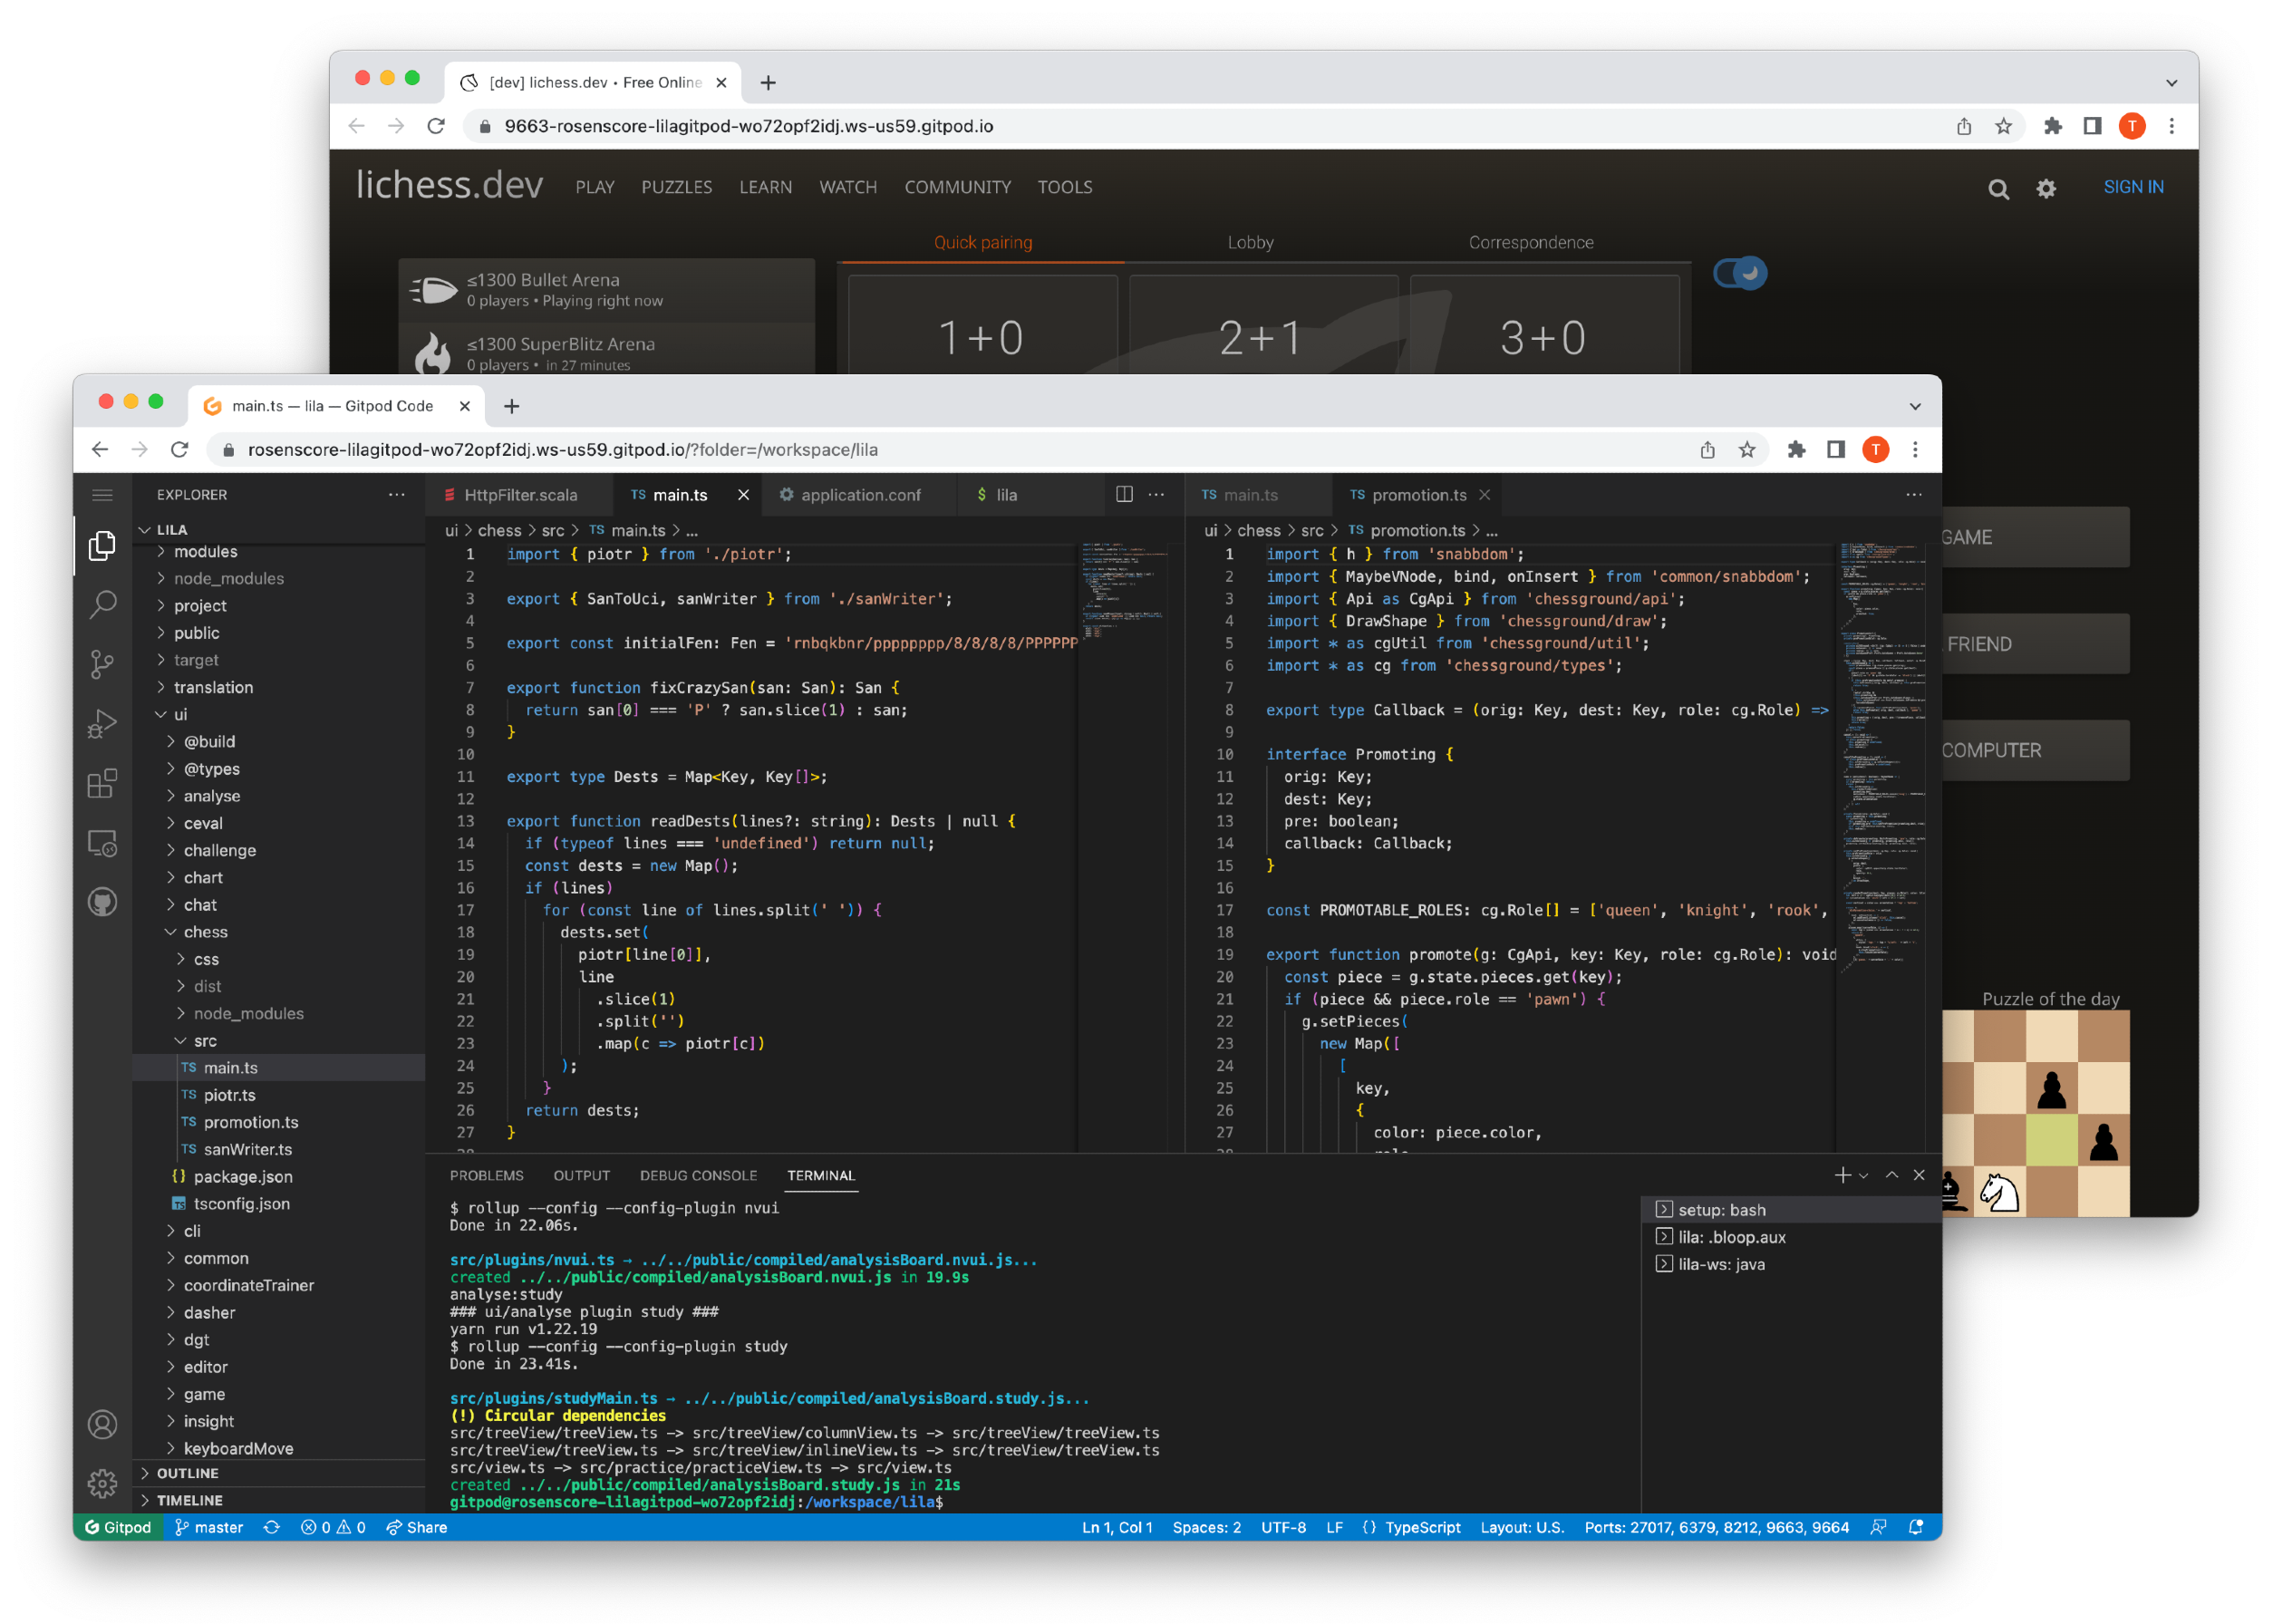Click the lichess.dev address bar URL
Viewport: 2273px width, 1624px height.
click(x=748, y=126)
